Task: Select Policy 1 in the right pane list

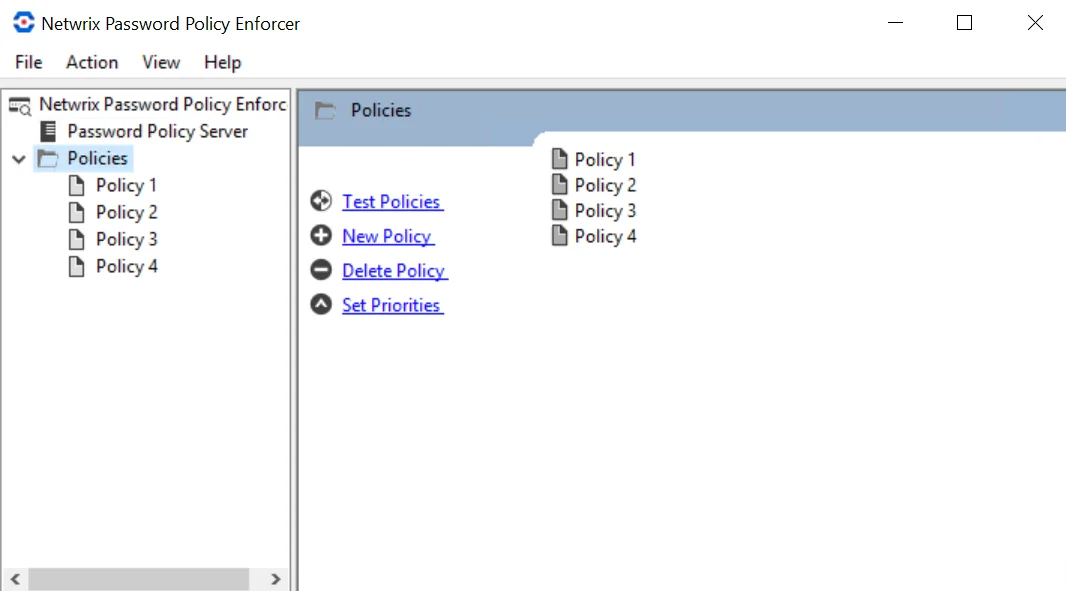Action: [x=605, y=160]
